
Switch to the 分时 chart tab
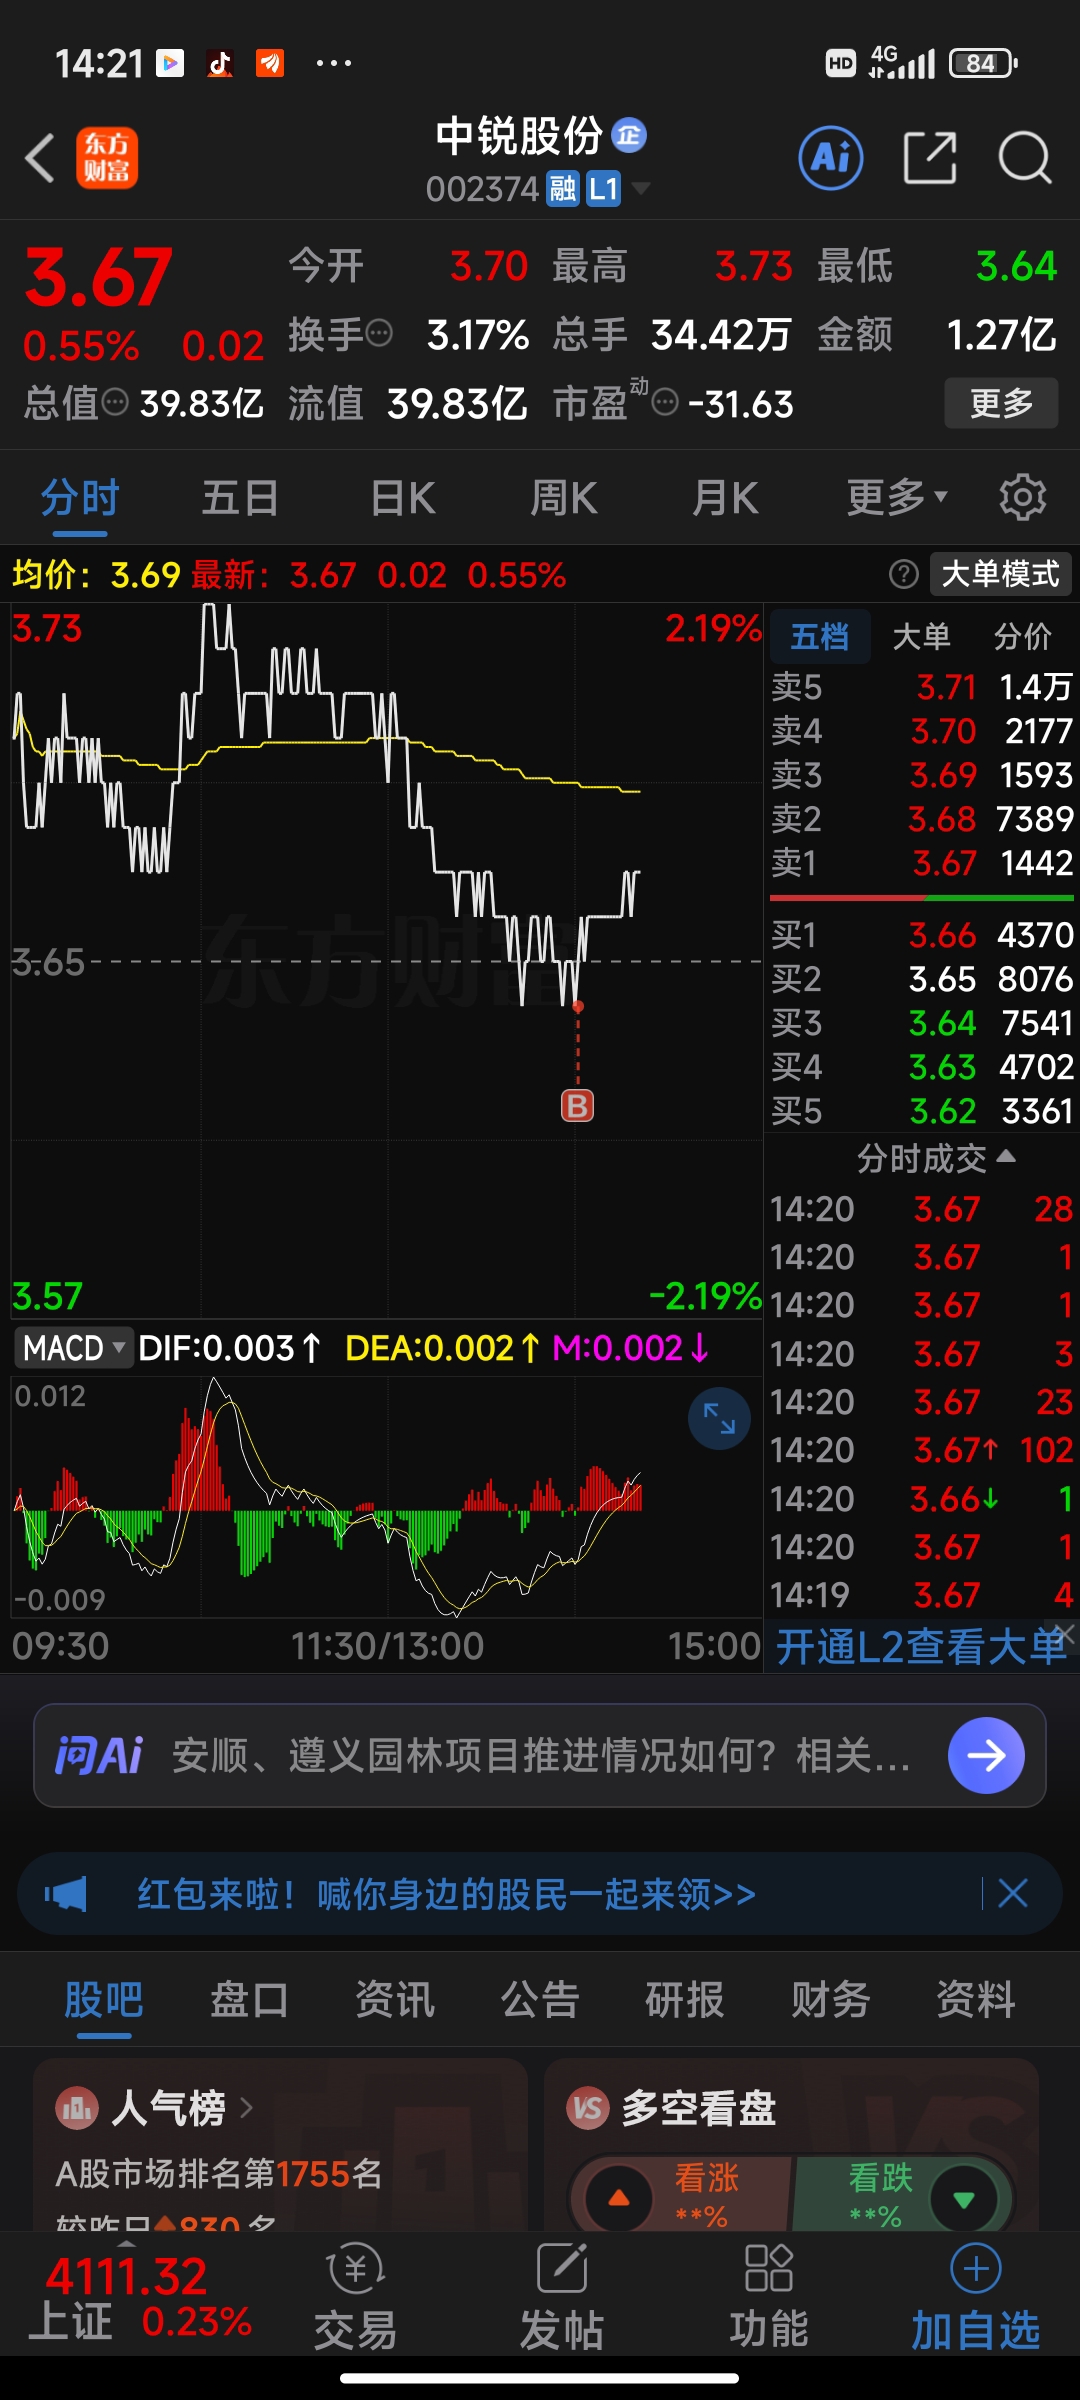[80, 497]
